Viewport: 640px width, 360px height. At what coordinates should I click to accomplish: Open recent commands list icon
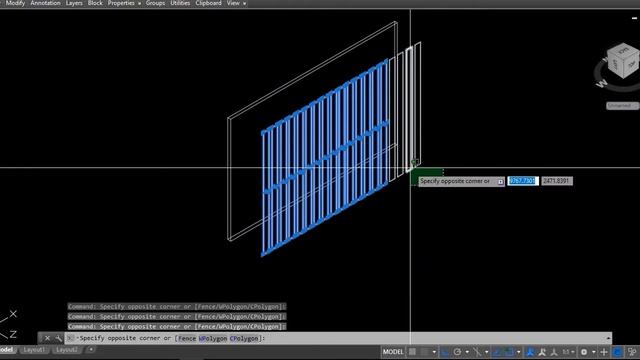[71, 338]
